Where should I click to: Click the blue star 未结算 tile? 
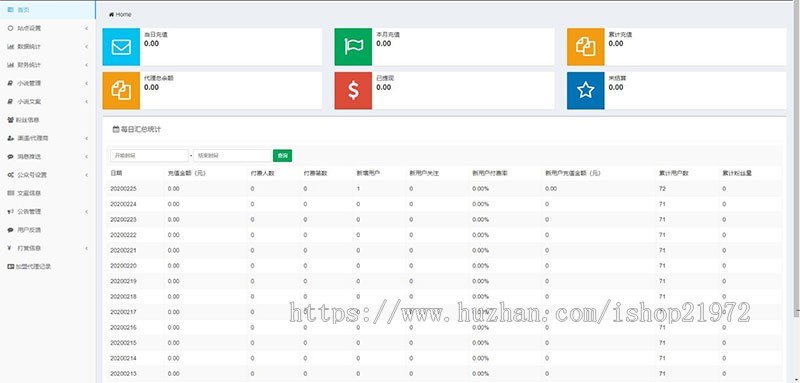click(586, 91)
